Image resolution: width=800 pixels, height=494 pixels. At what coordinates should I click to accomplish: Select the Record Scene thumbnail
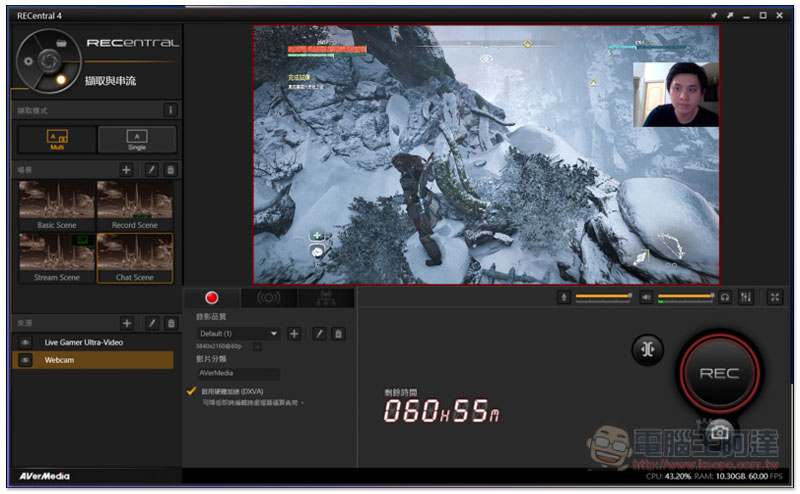tap(135, 206)
